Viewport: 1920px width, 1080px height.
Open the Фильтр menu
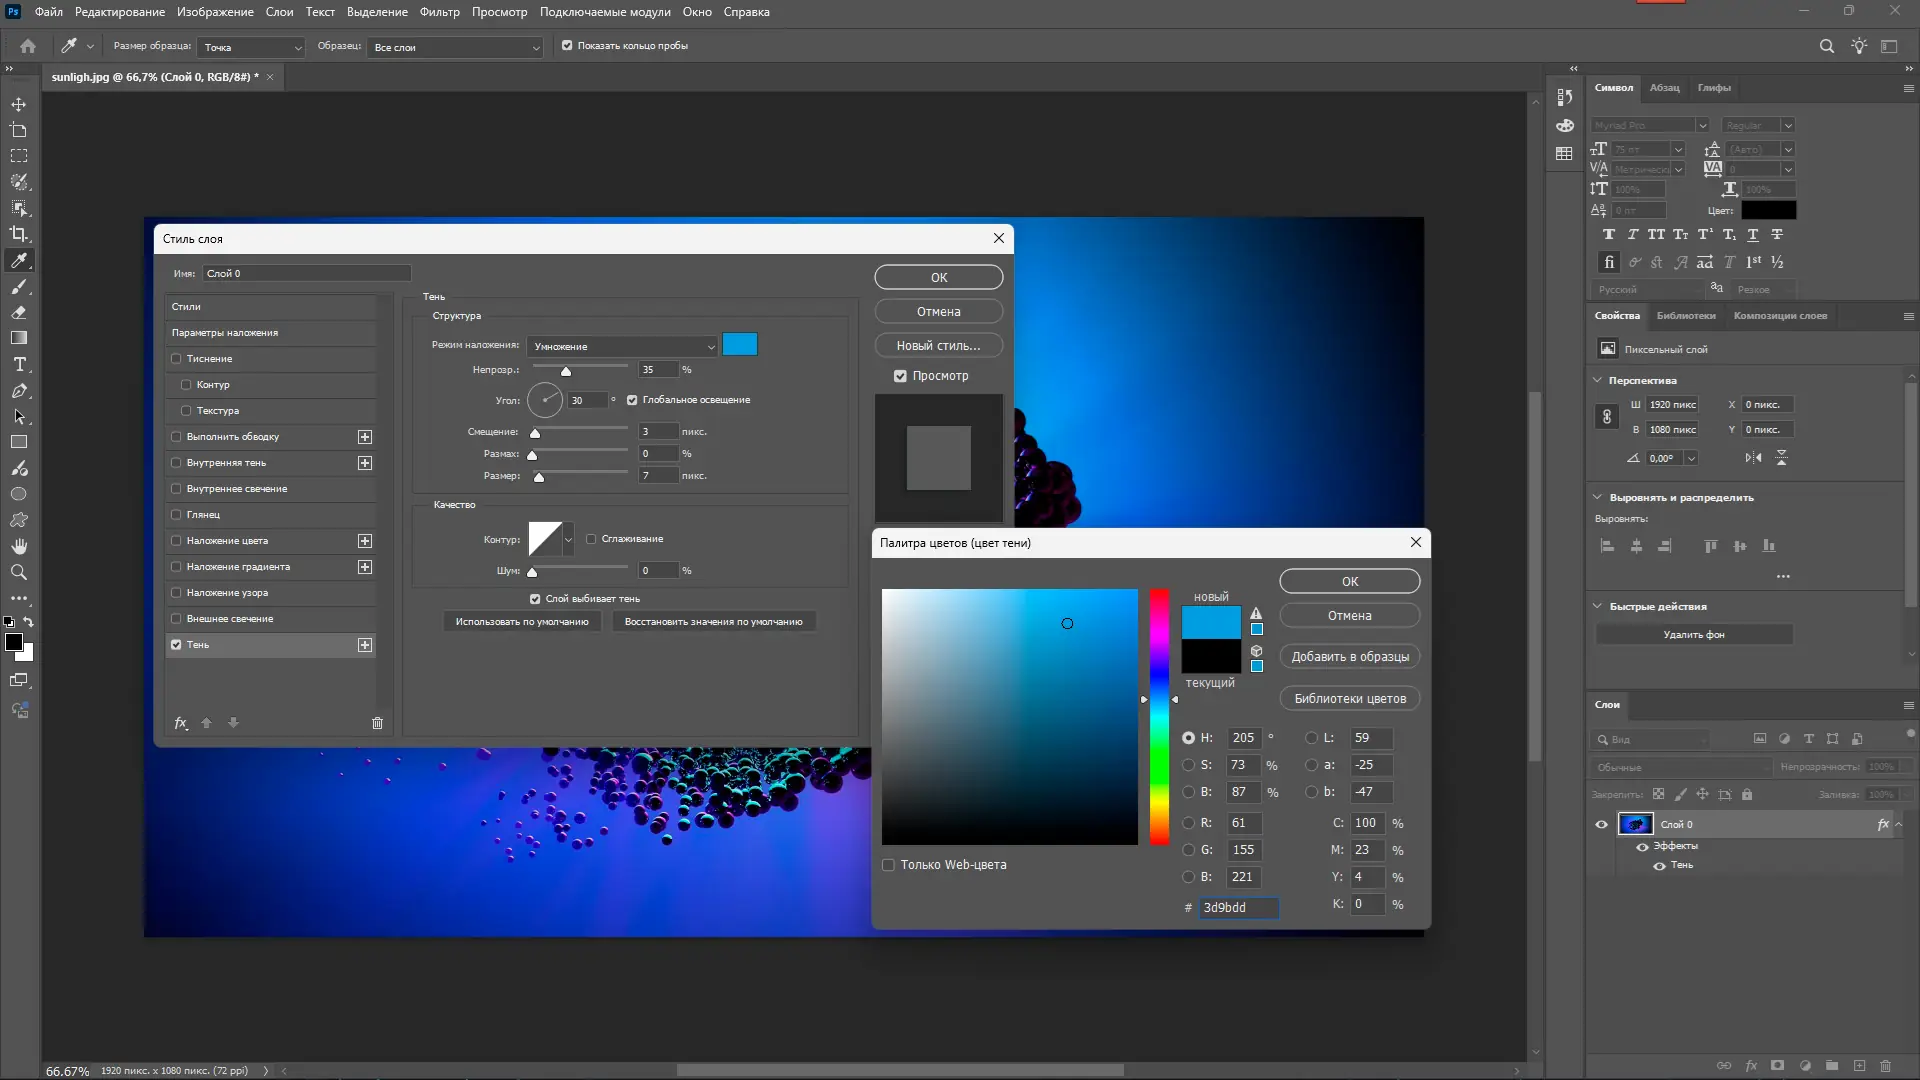[438, 12]
